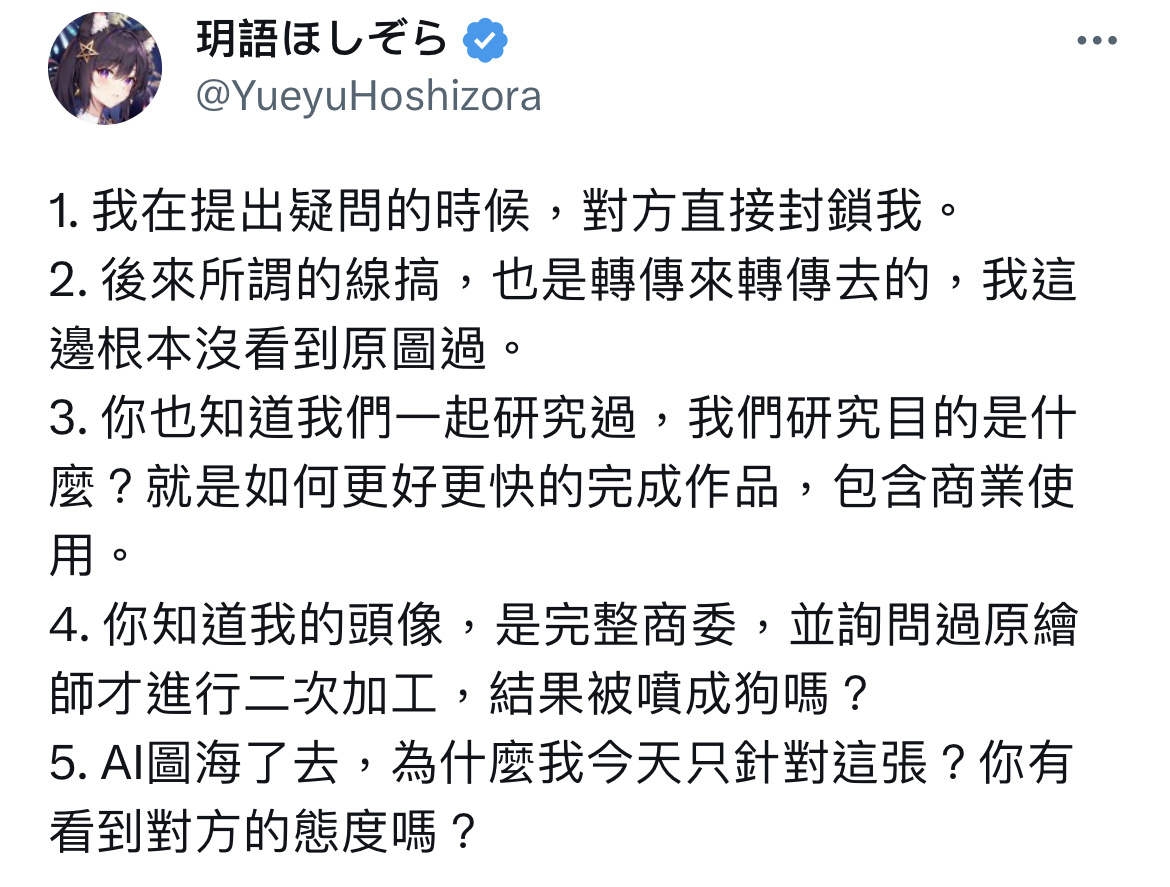The width and height of the screenshot is (1170, 887).
Task: Open the profile name 玥語ほしぞら
Action: [322, 40]
